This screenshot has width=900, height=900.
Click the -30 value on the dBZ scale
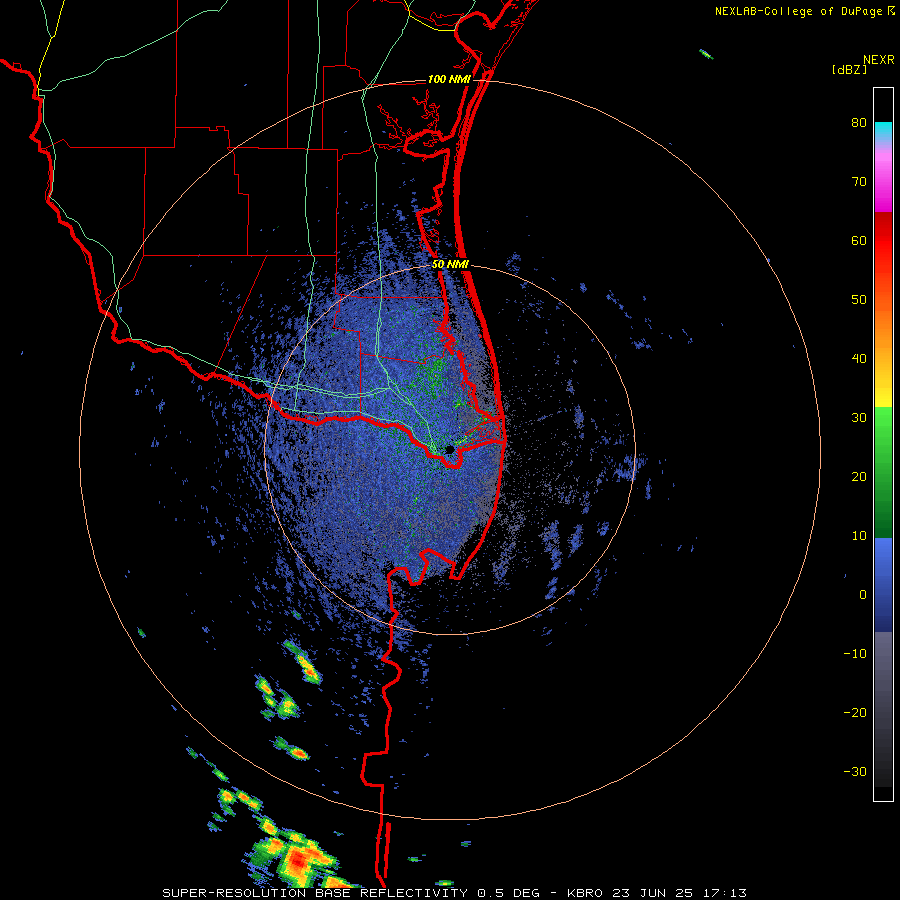click(855, 772)
